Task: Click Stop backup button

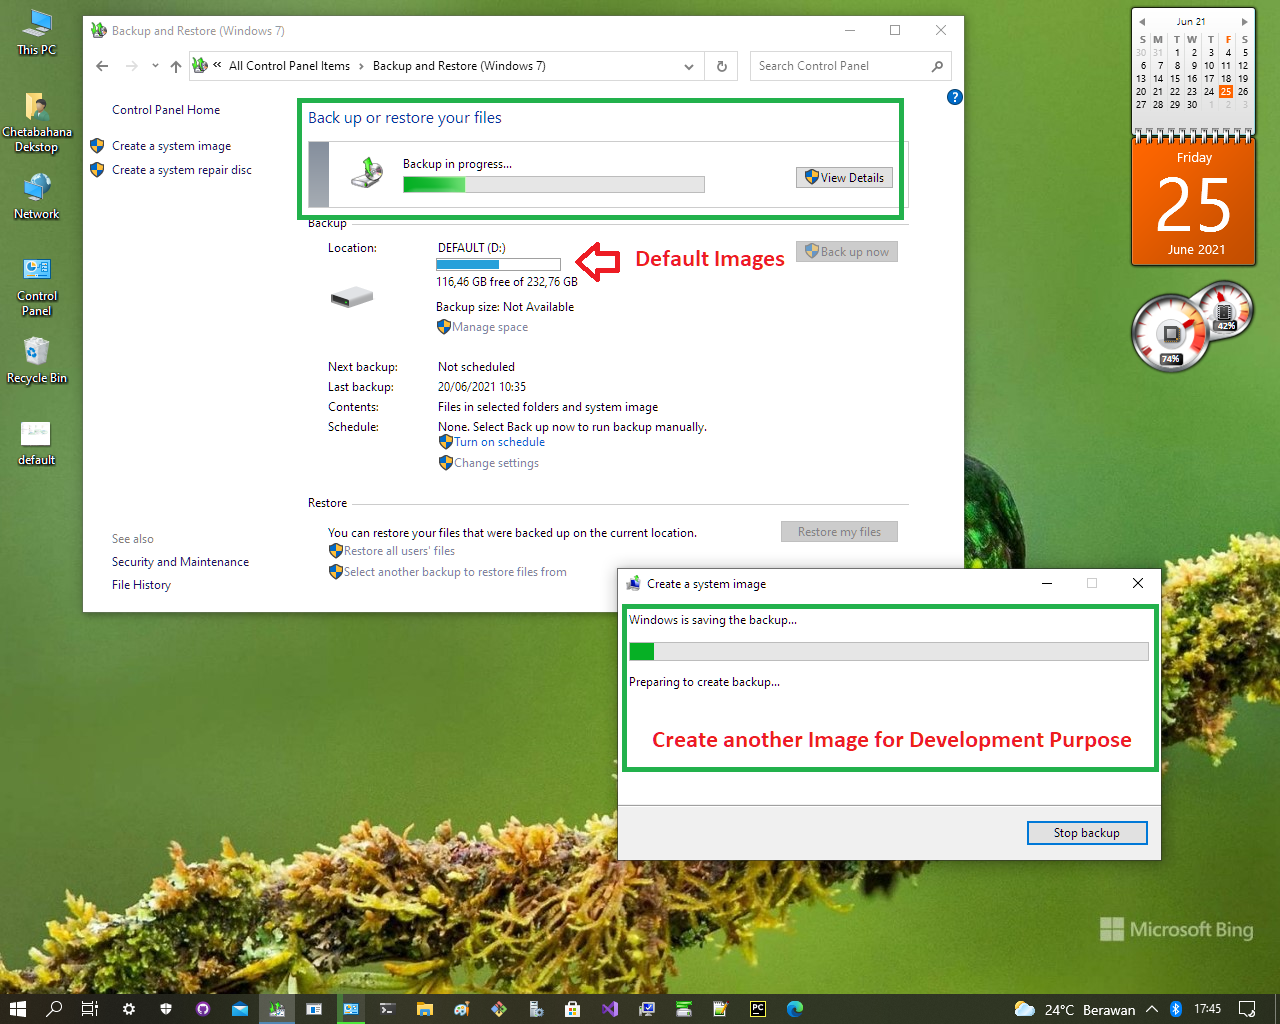Action: click(x=1087, y=833)
